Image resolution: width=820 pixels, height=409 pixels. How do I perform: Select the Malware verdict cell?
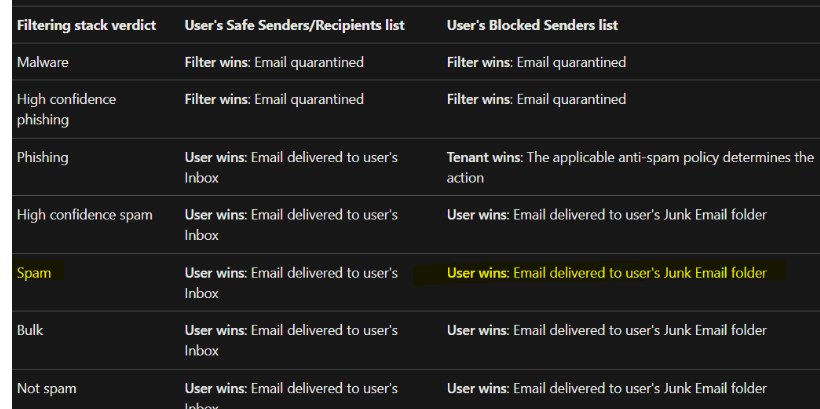(42, 62)
